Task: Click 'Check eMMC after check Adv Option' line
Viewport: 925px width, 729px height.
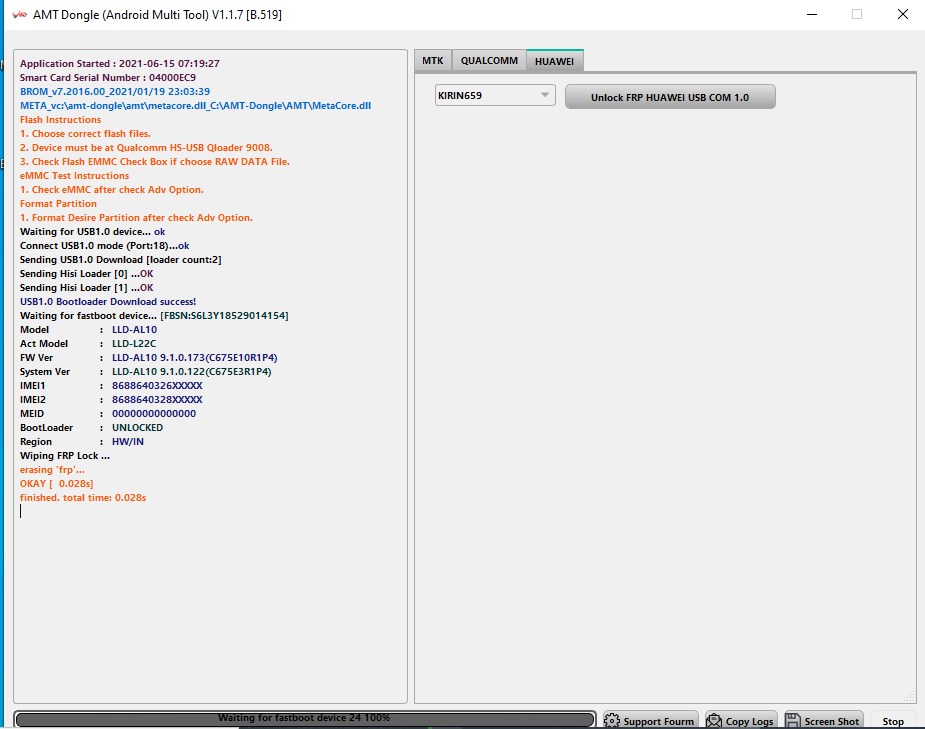Action: [111, 190]
